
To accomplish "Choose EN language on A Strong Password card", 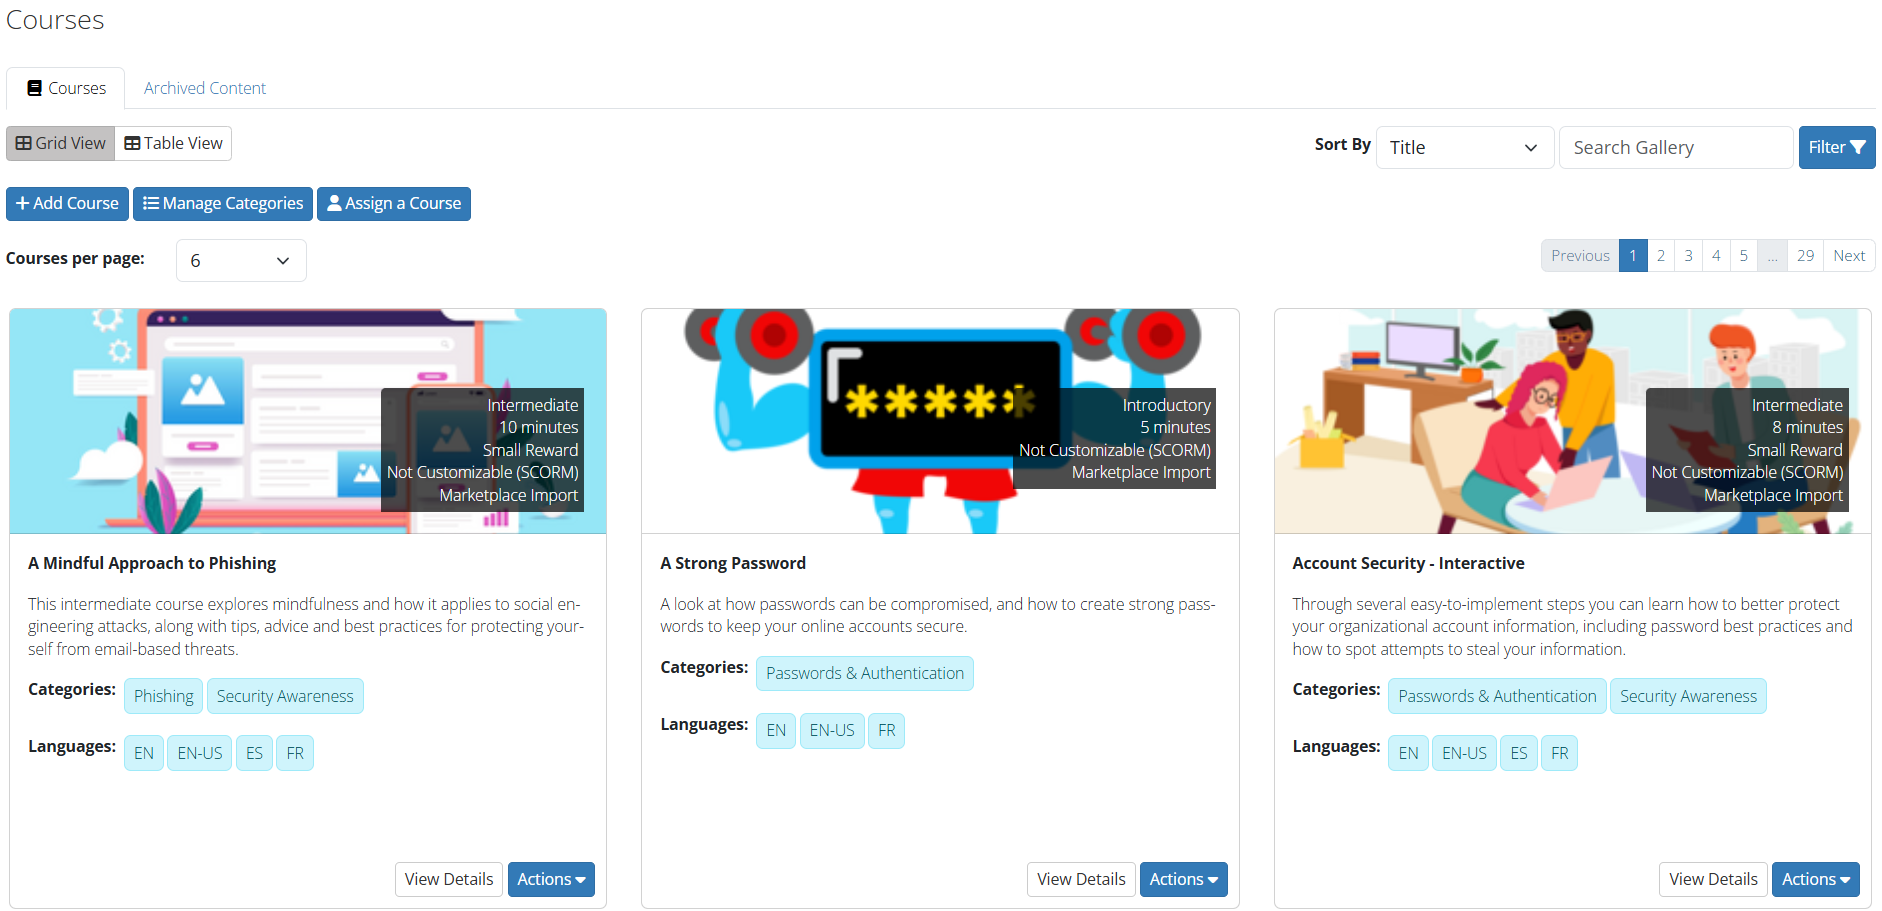I will (x=776, y=730).
